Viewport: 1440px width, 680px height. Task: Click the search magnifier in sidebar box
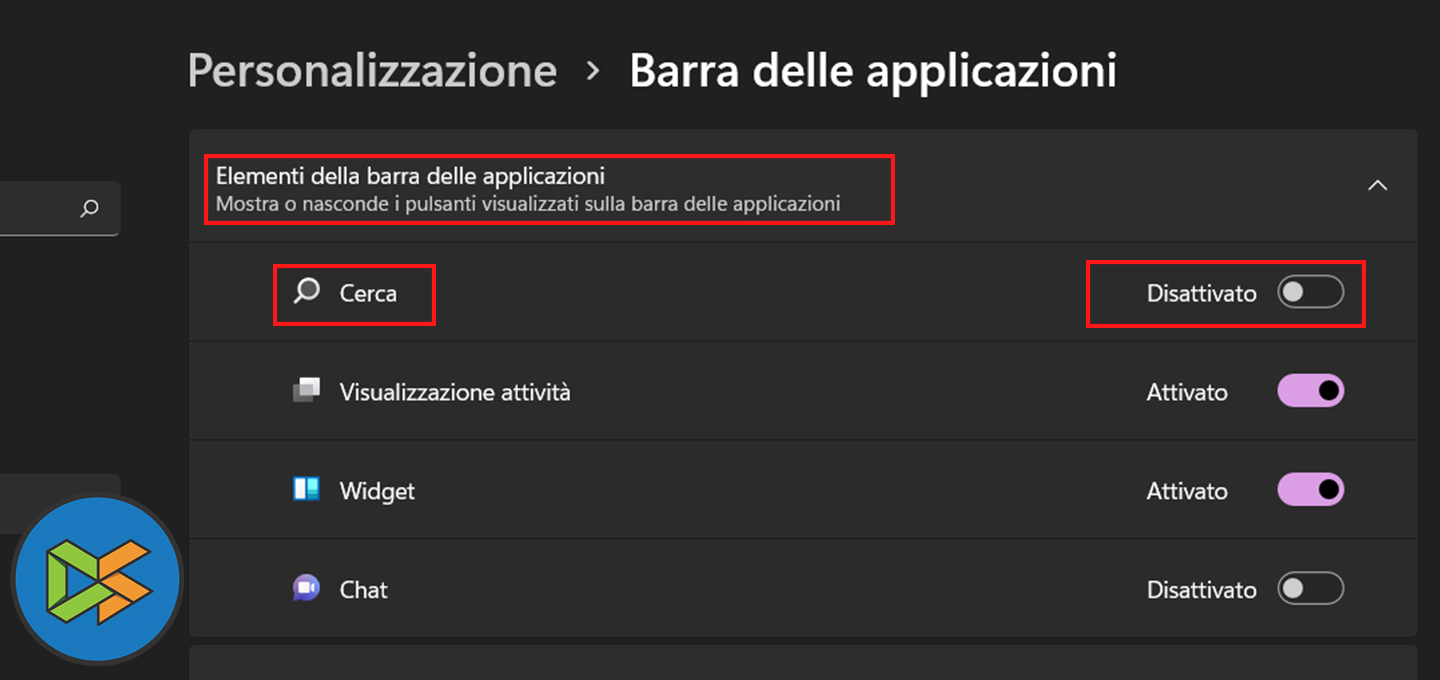point(89,208)
